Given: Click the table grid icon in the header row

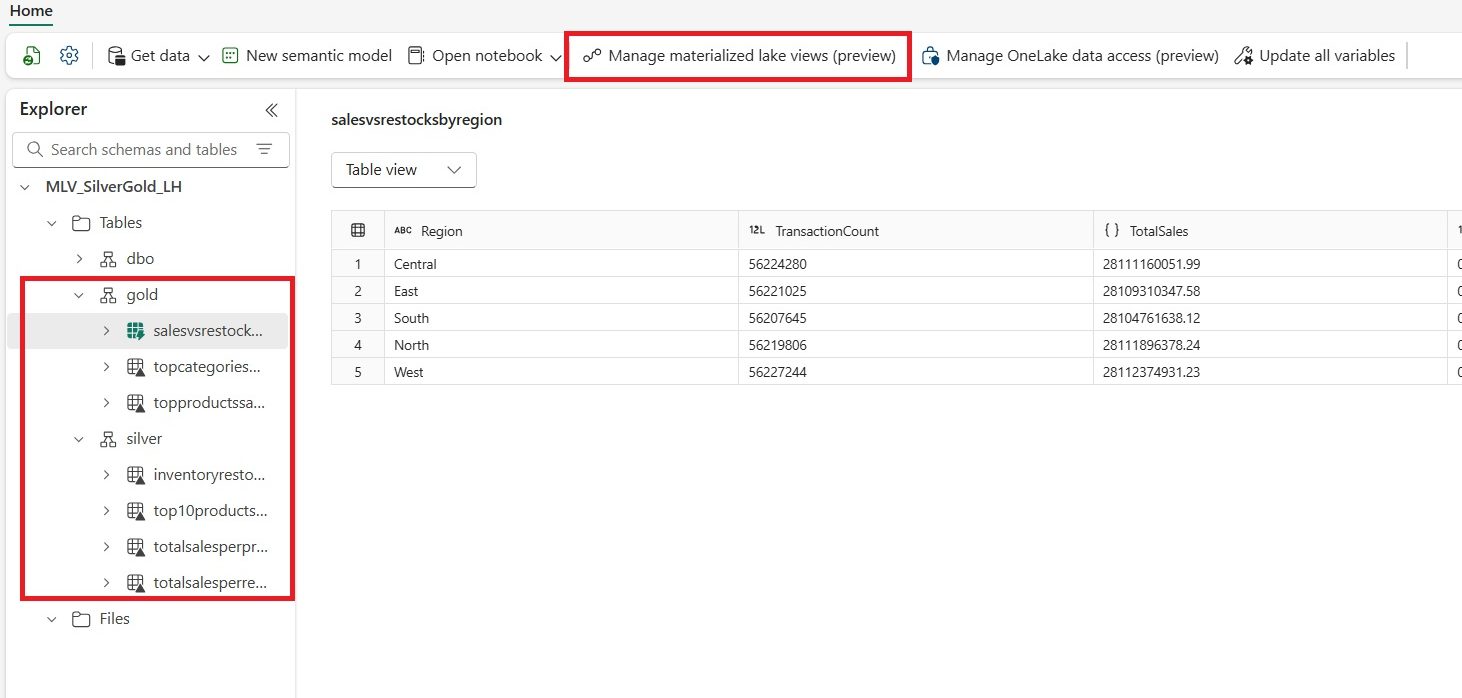Looking at the screenshot, I should point(357,229).
